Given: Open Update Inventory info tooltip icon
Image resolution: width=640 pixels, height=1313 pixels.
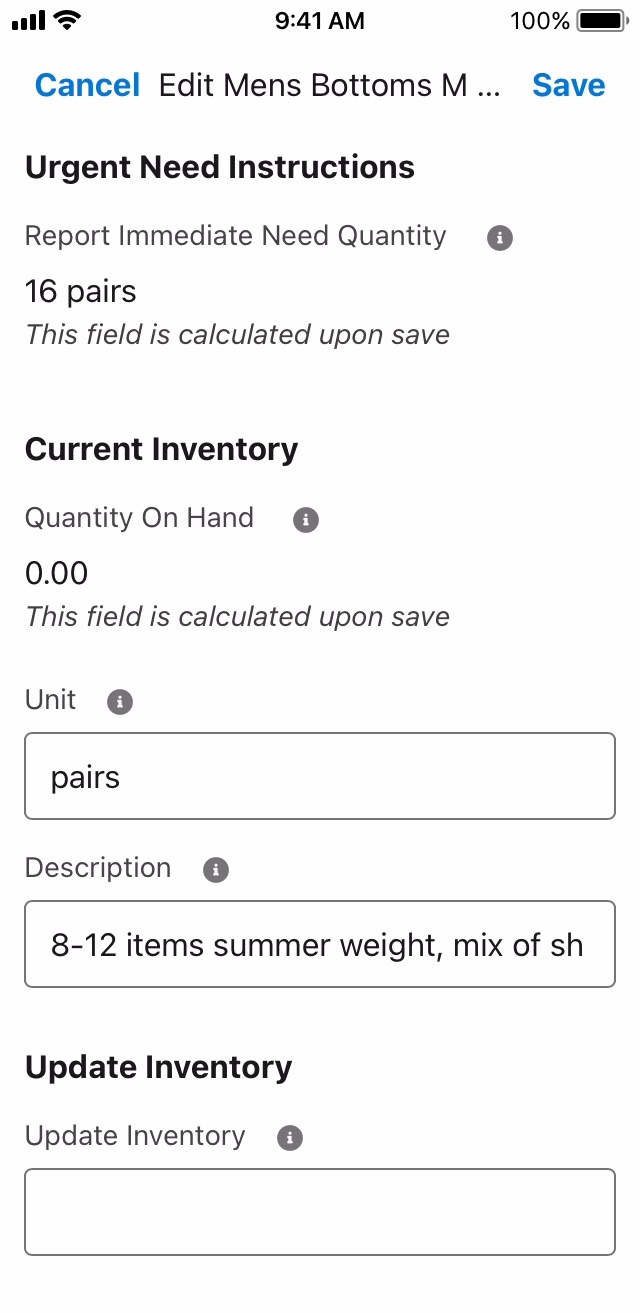Looking at the screenshot, I should pos(290,1138).
